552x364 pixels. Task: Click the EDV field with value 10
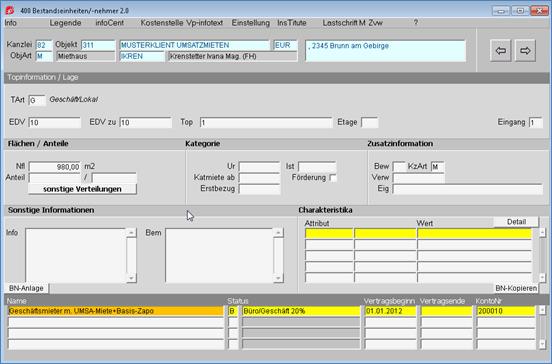(55, 123)
